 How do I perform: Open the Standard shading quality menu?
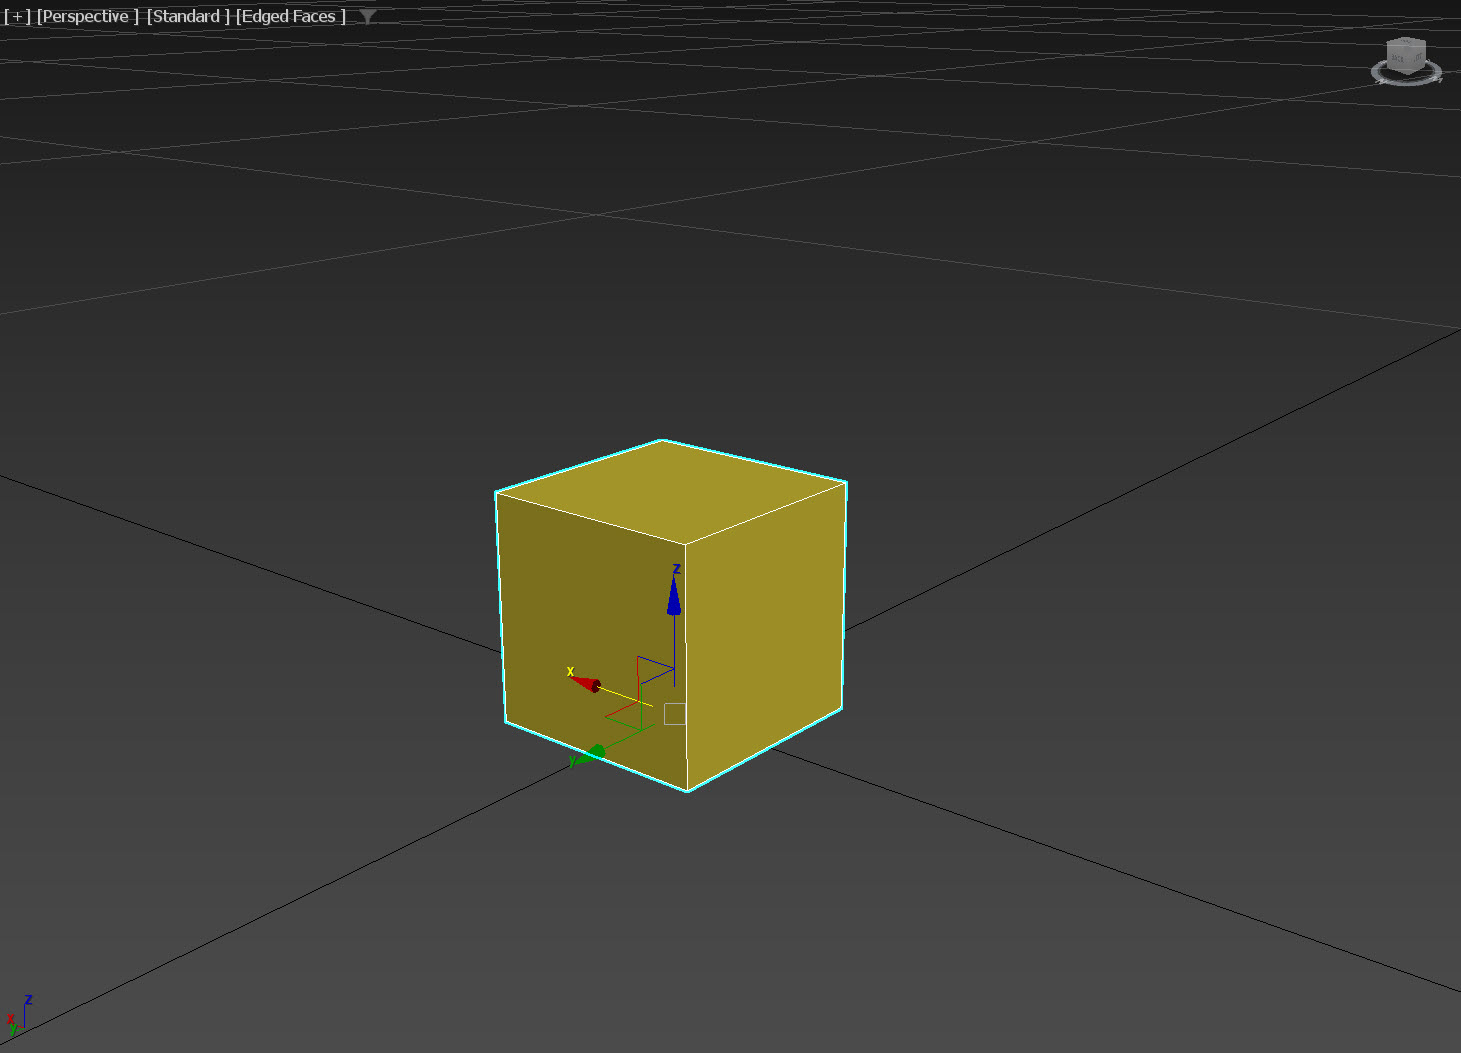[188, 16]
